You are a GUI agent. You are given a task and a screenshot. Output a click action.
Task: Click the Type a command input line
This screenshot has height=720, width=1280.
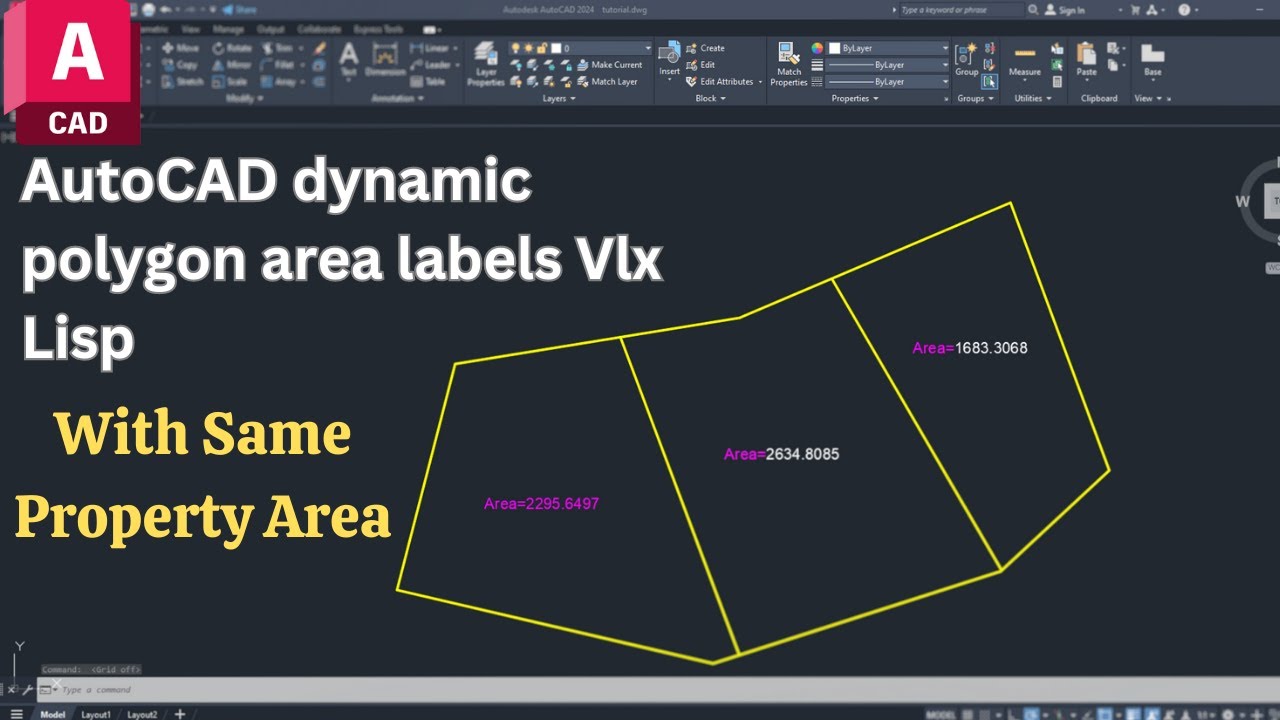[660, 690]
